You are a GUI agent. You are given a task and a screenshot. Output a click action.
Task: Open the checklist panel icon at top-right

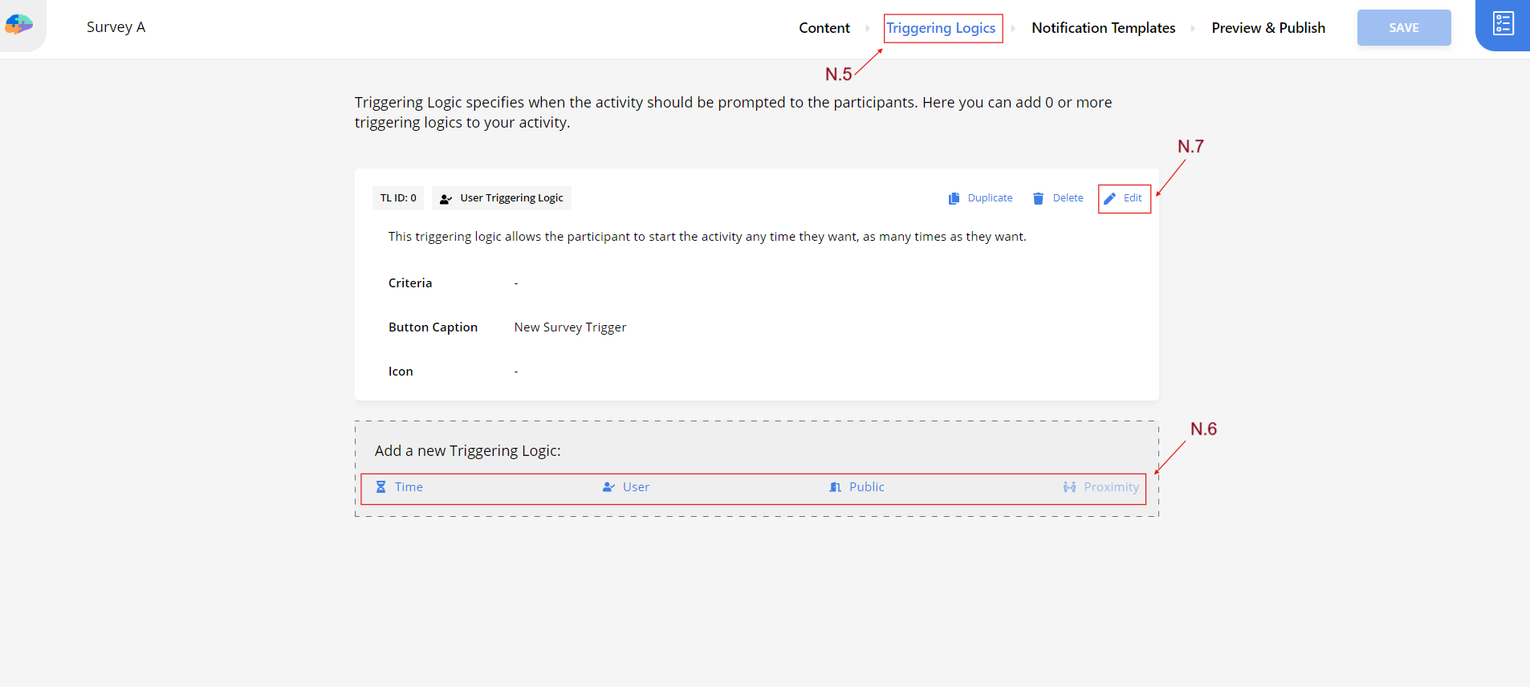pyautogui.click(x=1503, y=25)
